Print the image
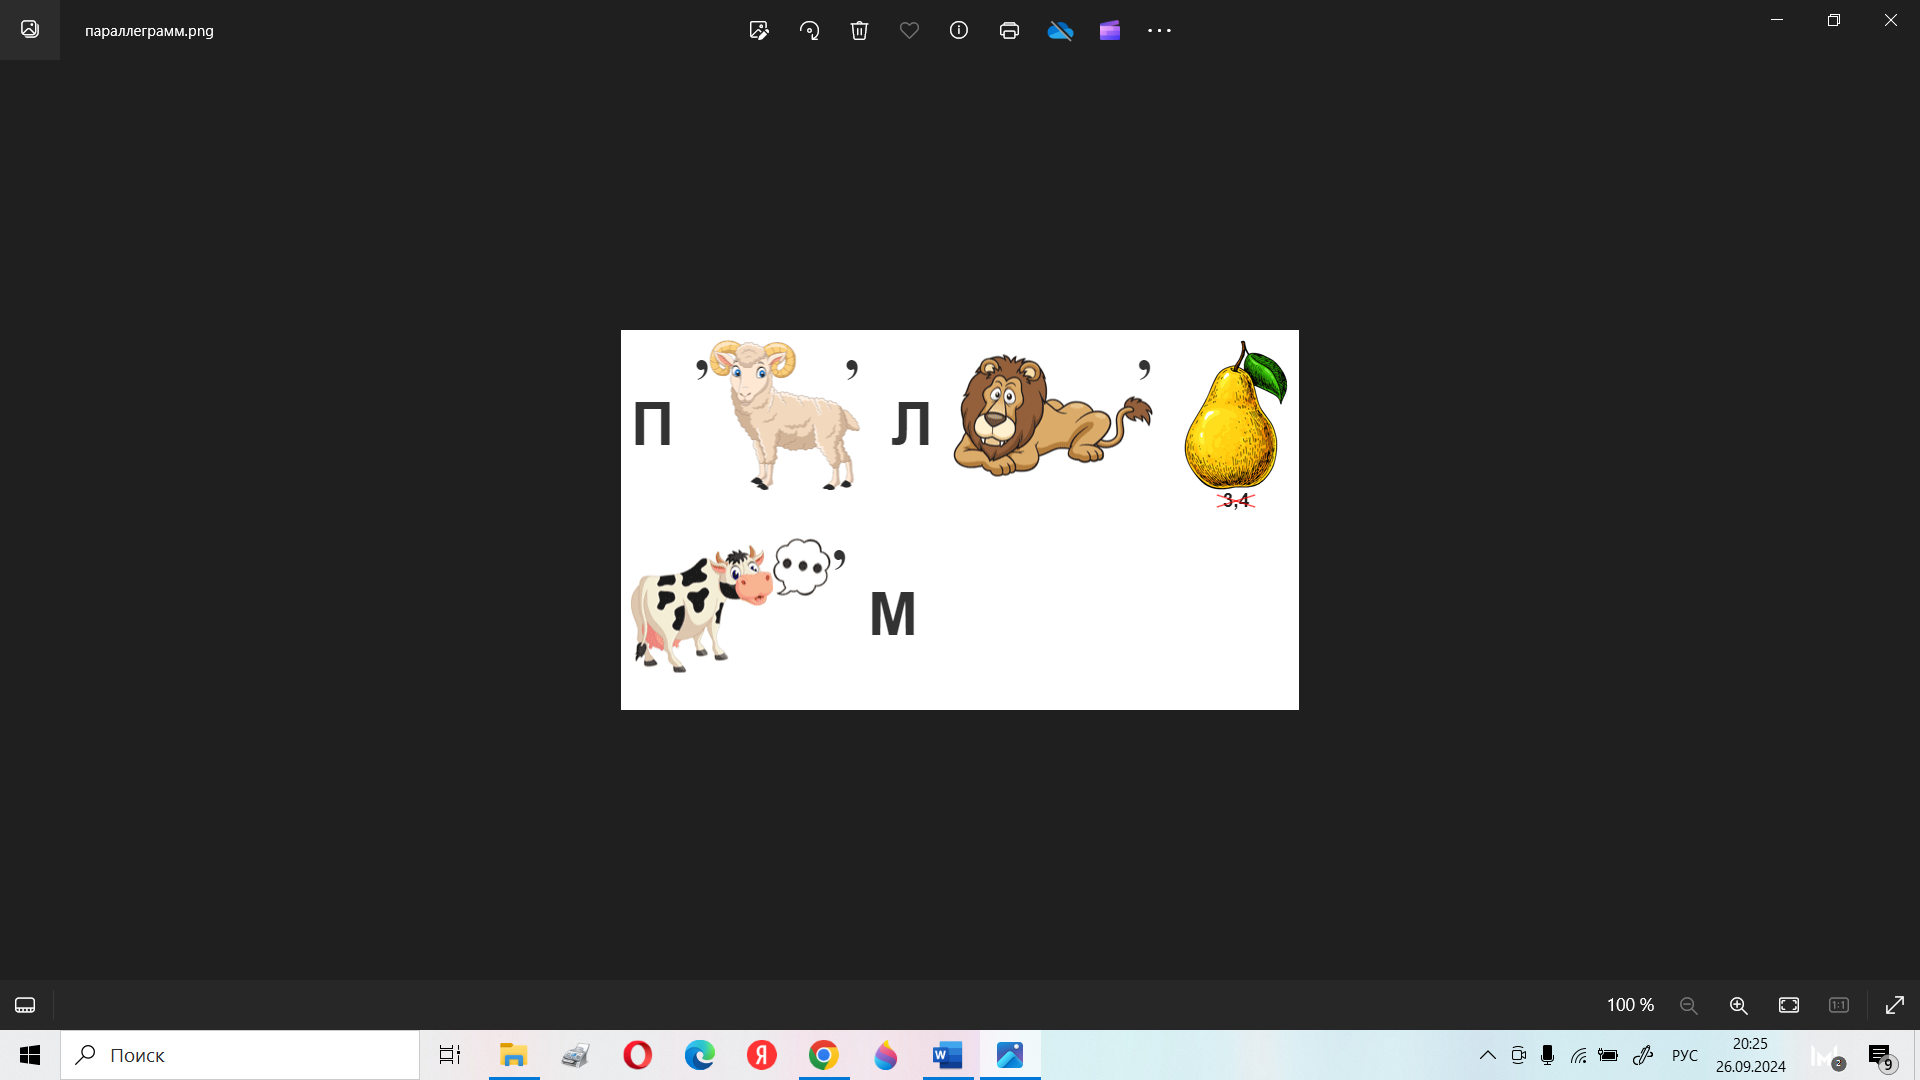1920x1080 pixels. [1009, 30]
